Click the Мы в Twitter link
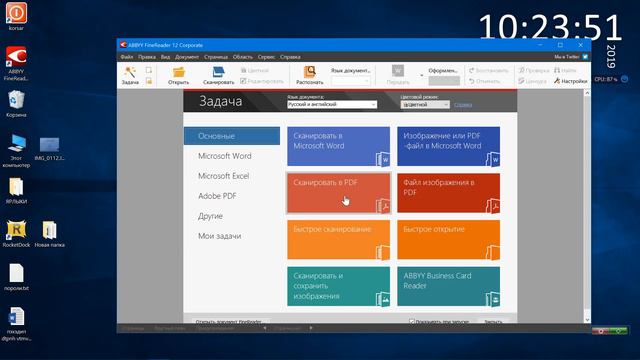Viewport: 640px width, 360px height. [567, 57]
